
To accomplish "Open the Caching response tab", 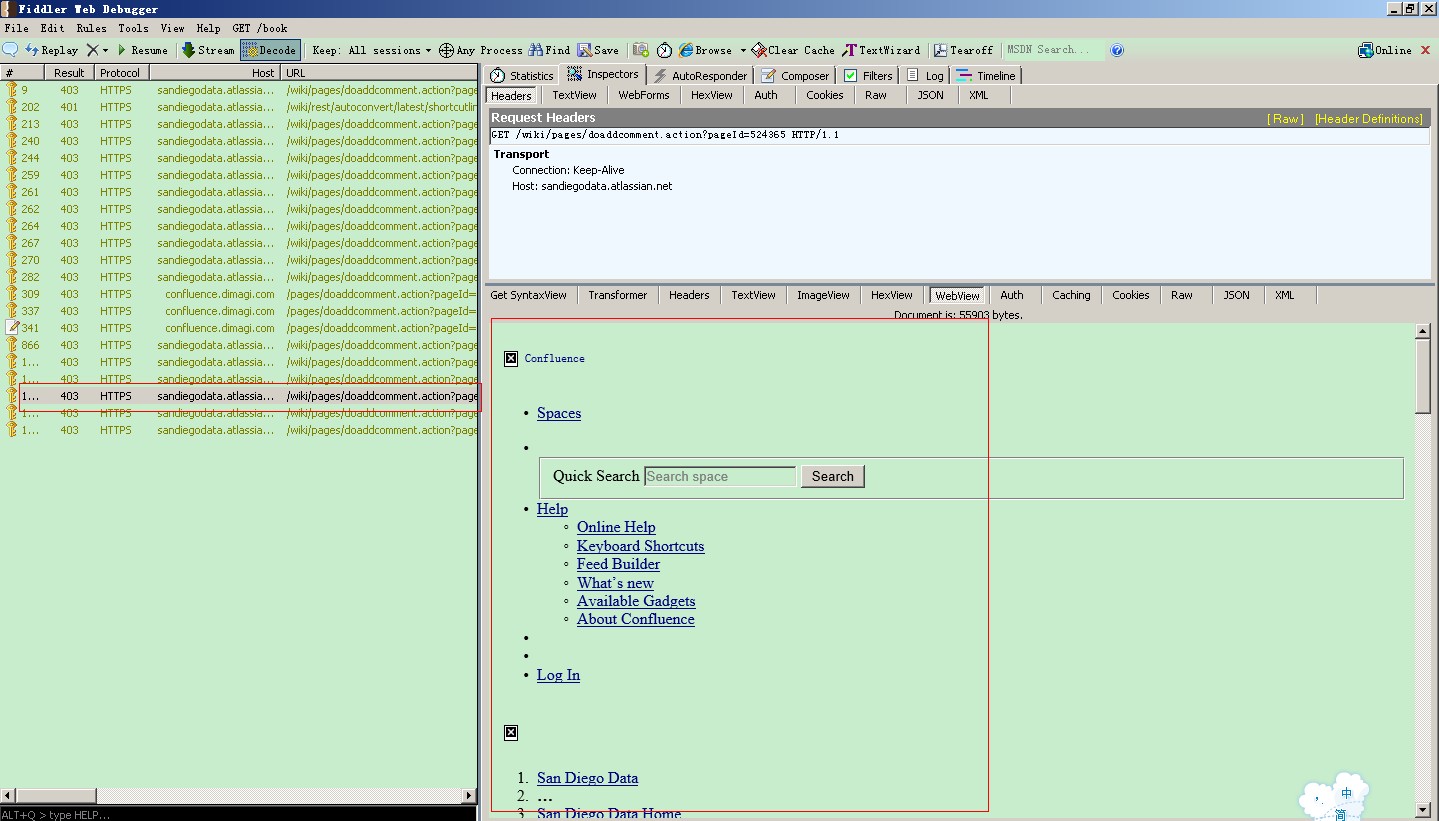I will coord(1071,295).
